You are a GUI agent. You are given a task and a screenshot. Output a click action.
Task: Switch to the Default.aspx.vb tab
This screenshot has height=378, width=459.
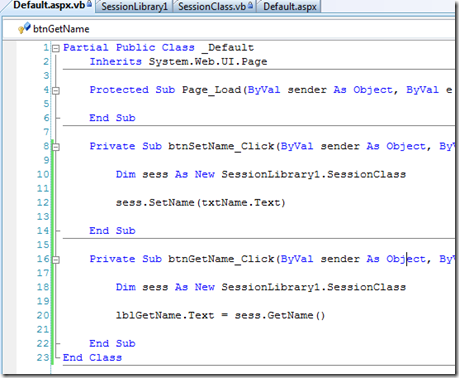[x=48, y=6]
